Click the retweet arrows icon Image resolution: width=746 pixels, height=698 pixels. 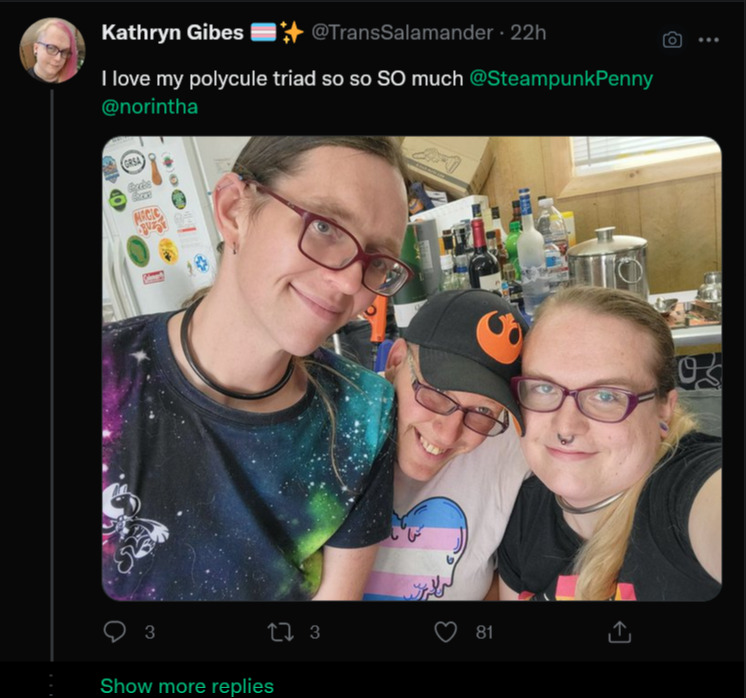pos(281,632)
